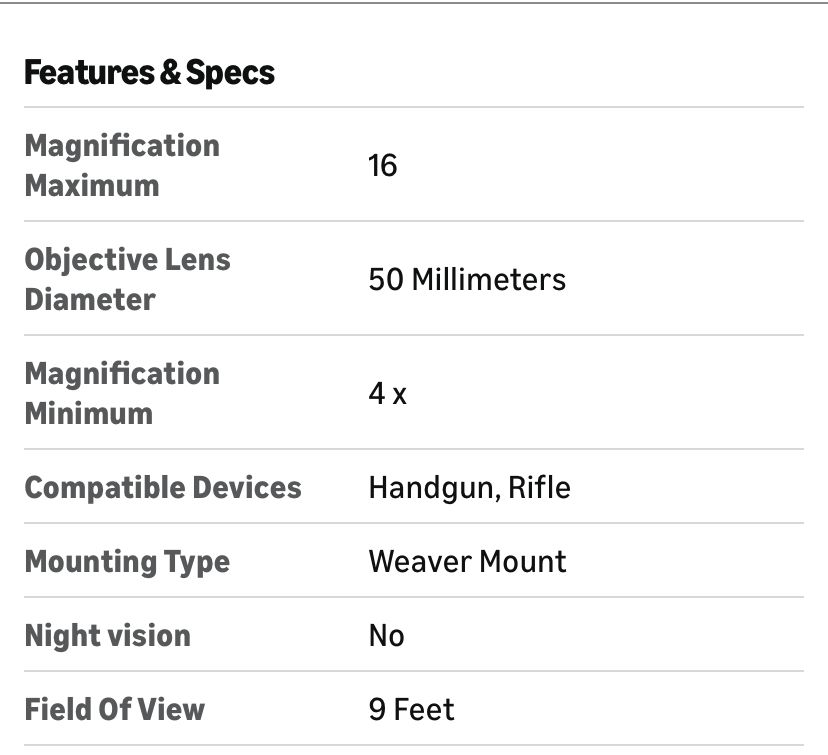Click the Objective Lens Diameter label
Image resolution: width=828 pixels, height=755 pixels.
point(127,279)
